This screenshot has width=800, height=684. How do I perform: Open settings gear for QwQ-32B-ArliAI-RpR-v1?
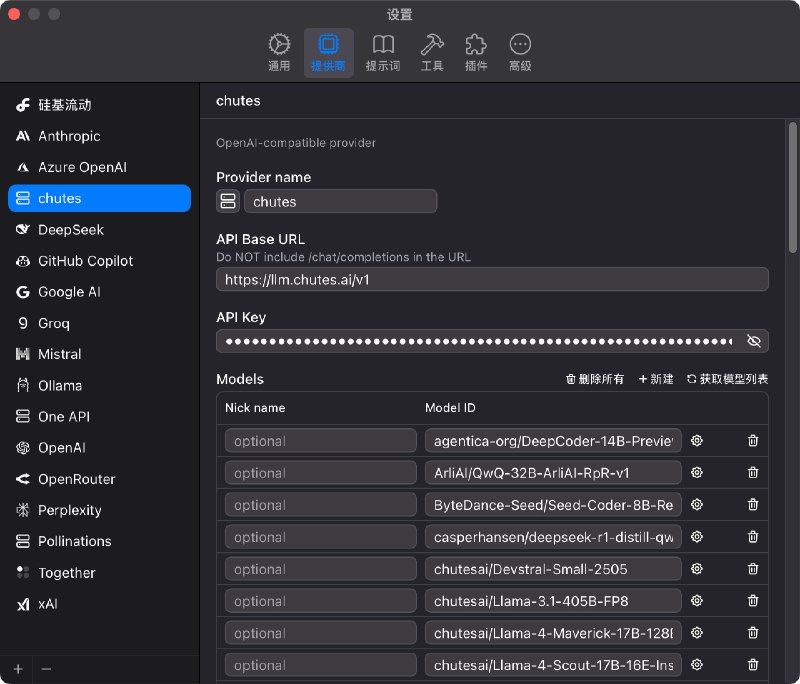pos(697,473)
